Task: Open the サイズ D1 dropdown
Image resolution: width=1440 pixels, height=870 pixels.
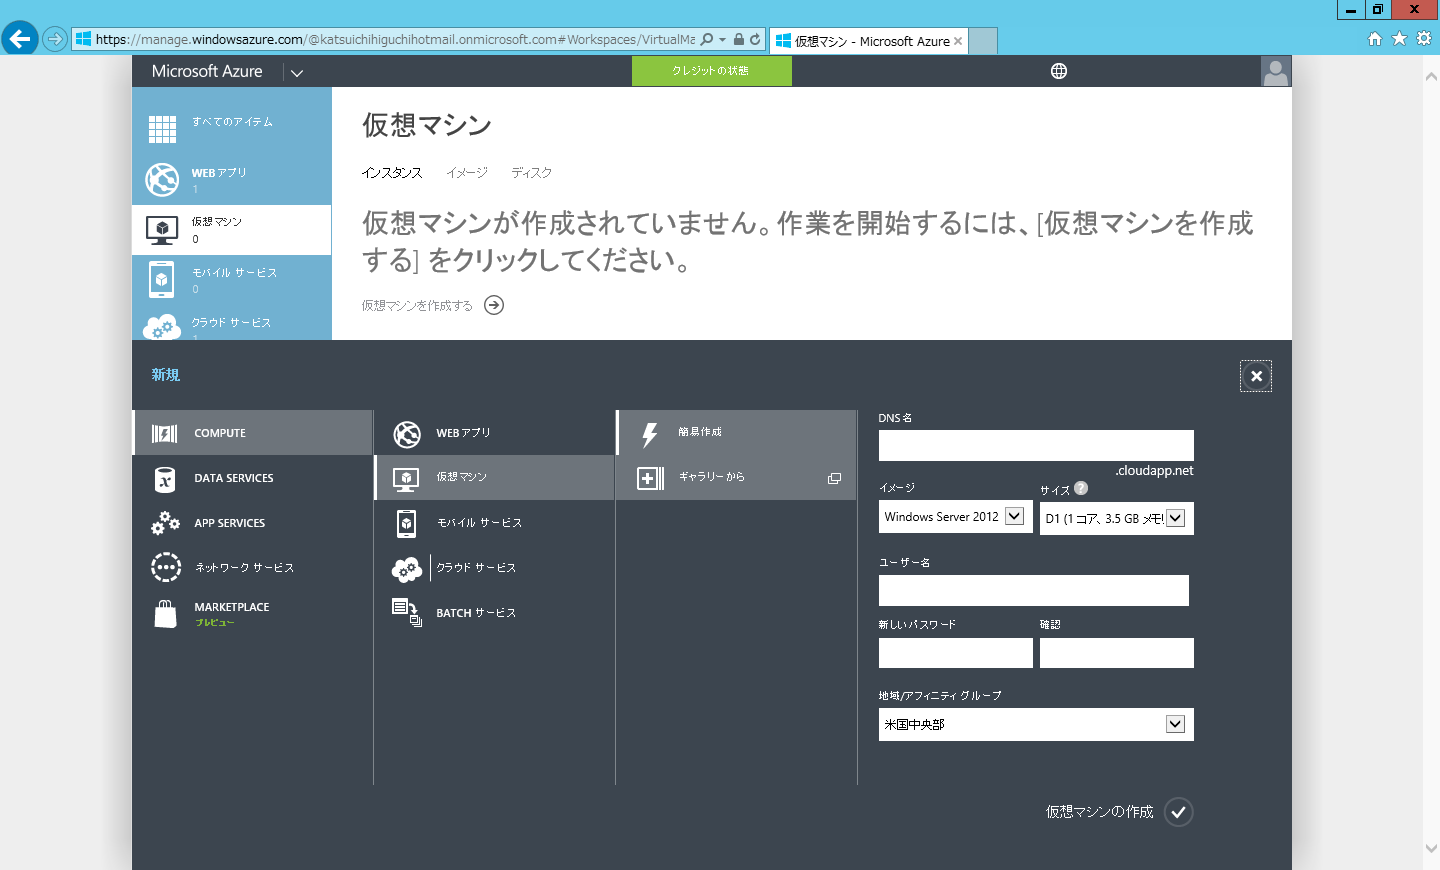Action: click(x=1116, y=518)
